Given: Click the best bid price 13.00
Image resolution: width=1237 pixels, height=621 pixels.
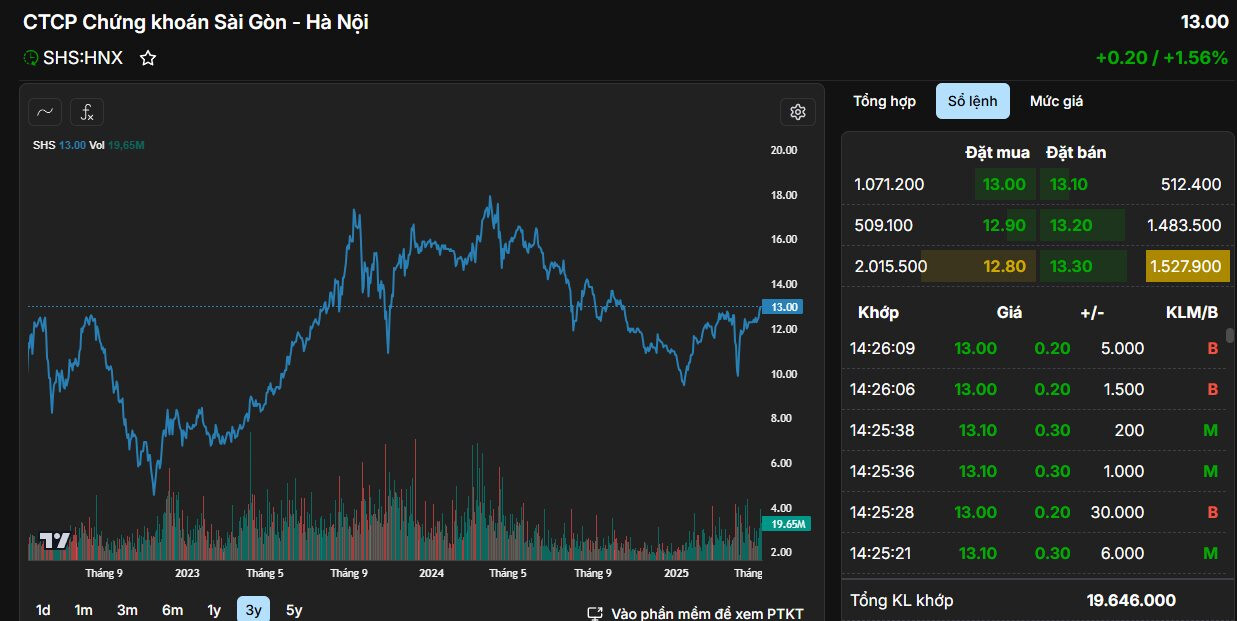Looking at the screenshot, I should 1003,184.
